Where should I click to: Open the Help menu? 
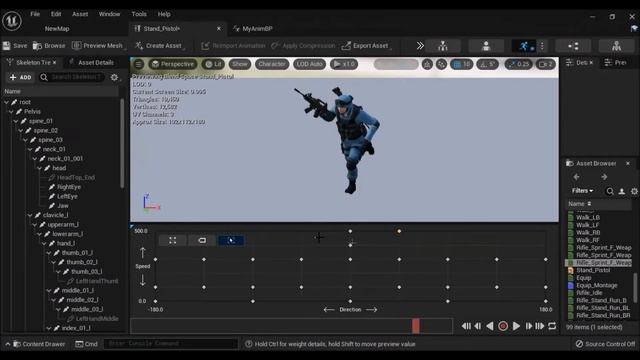pyautogui.click(x=164, y=14)
